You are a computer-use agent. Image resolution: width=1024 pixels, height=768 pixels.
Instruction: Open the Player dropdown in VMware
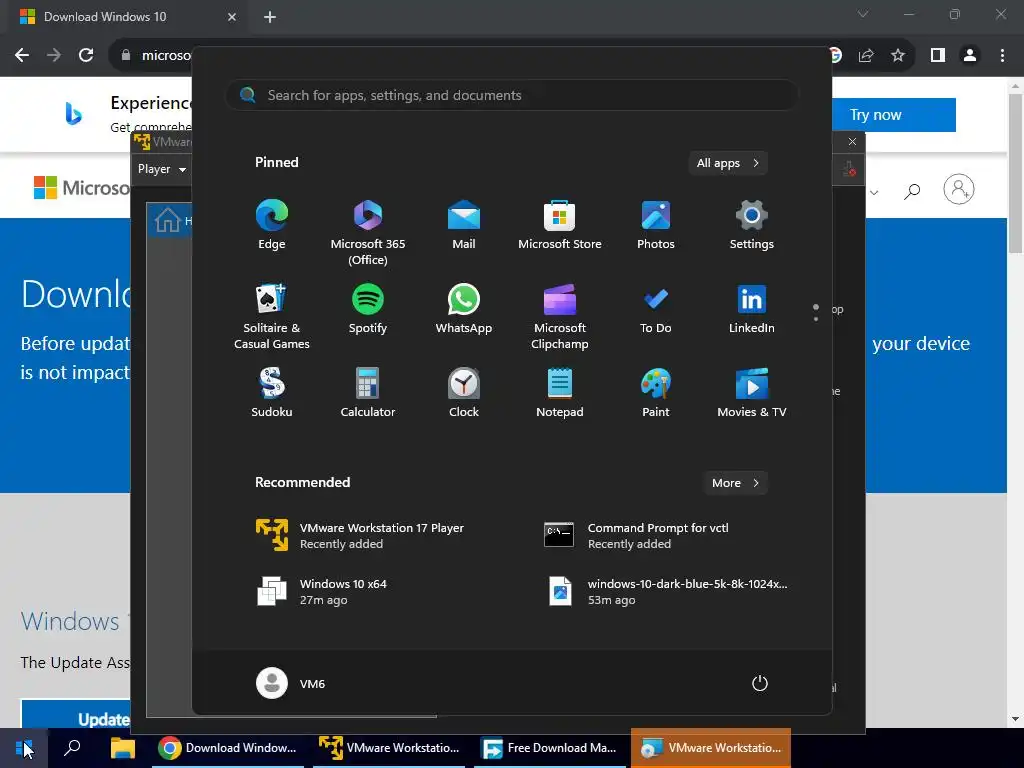[161, 169]
